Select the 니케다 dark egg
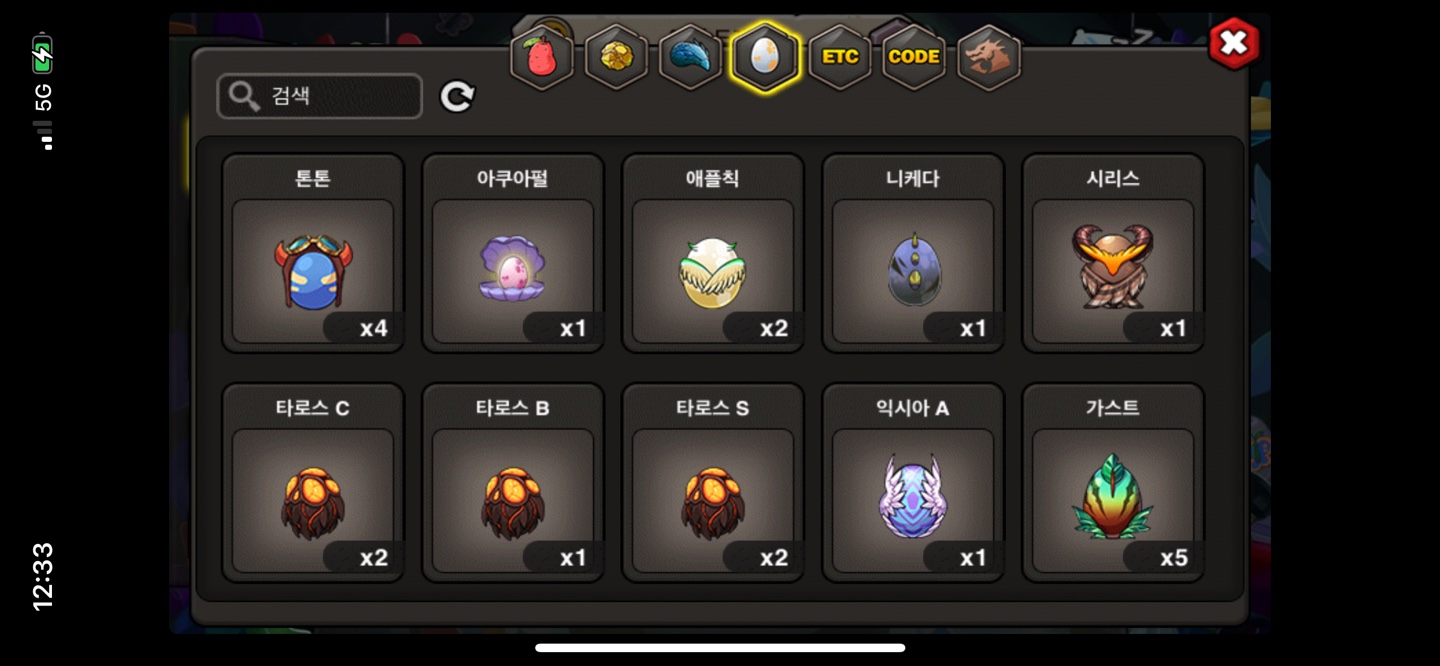1440x666 pixels. tap(913, 253)
